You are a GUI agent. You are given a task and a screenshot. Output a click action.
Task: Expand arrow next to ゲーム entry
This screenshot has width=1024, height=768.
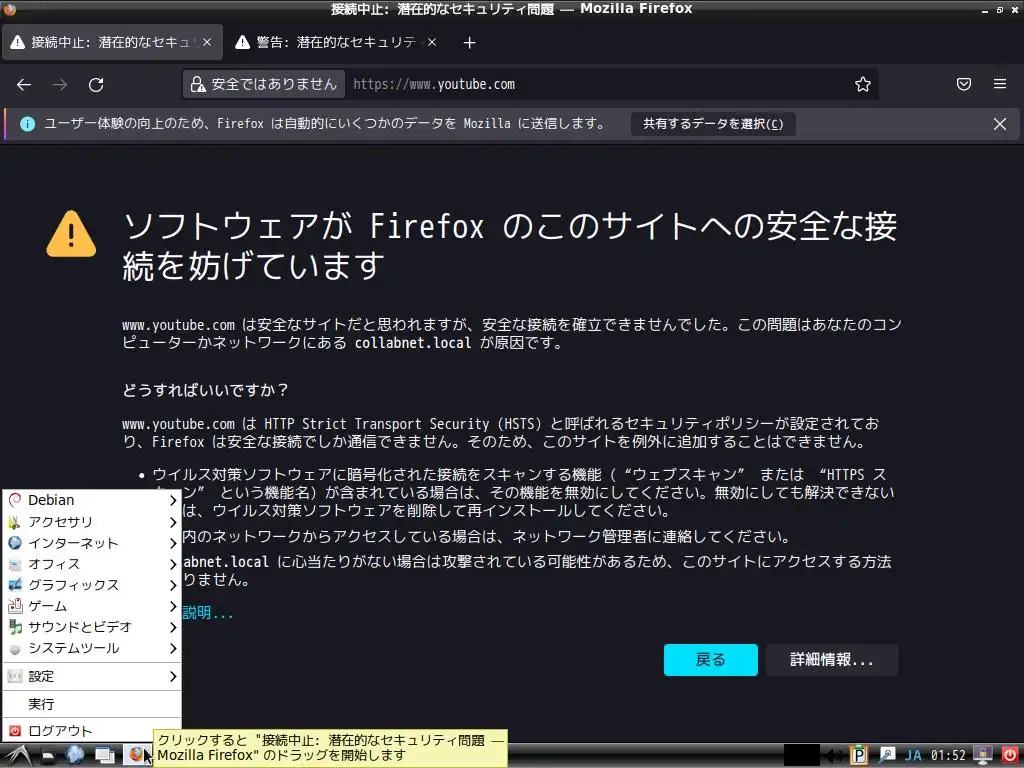(173, 606)
